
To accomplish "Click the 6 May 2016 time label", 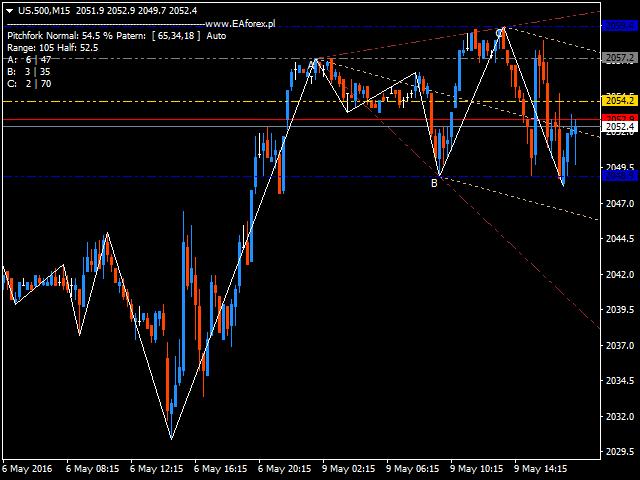I will click(28, 469).
